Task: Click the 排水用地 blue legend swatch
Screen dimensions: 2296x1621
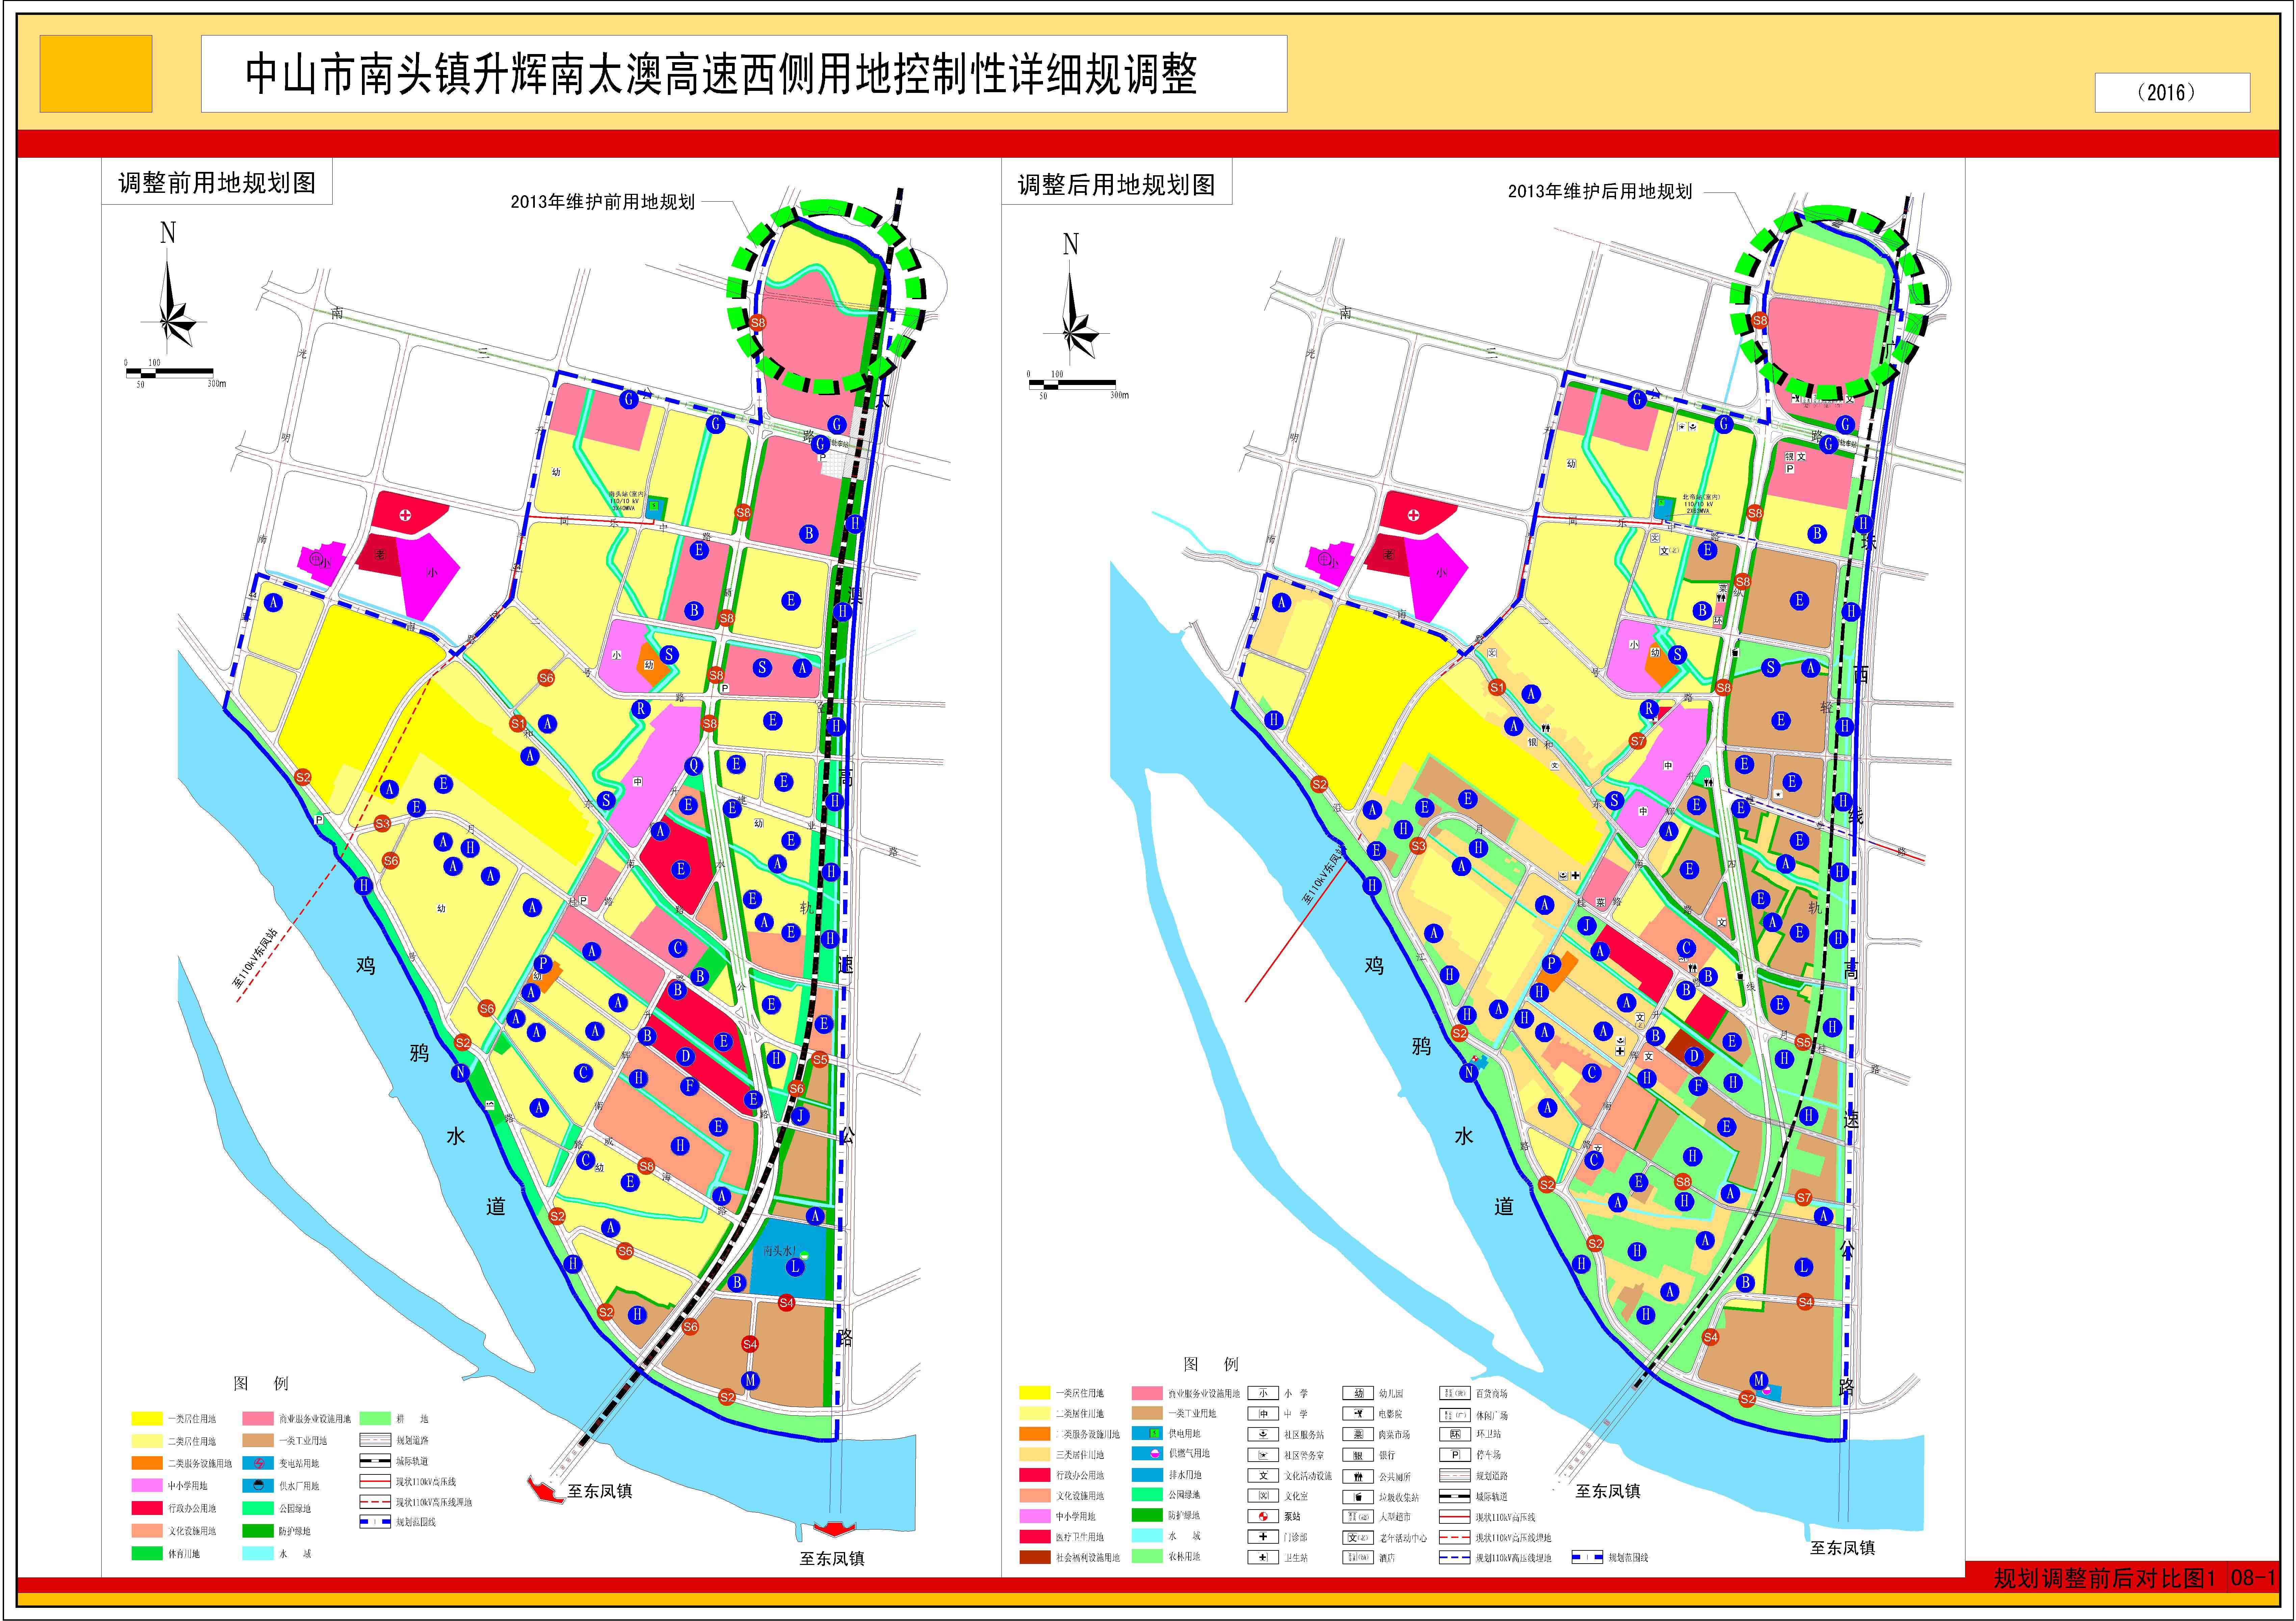Action: pyautogui.click(x=1147, y=1475)
